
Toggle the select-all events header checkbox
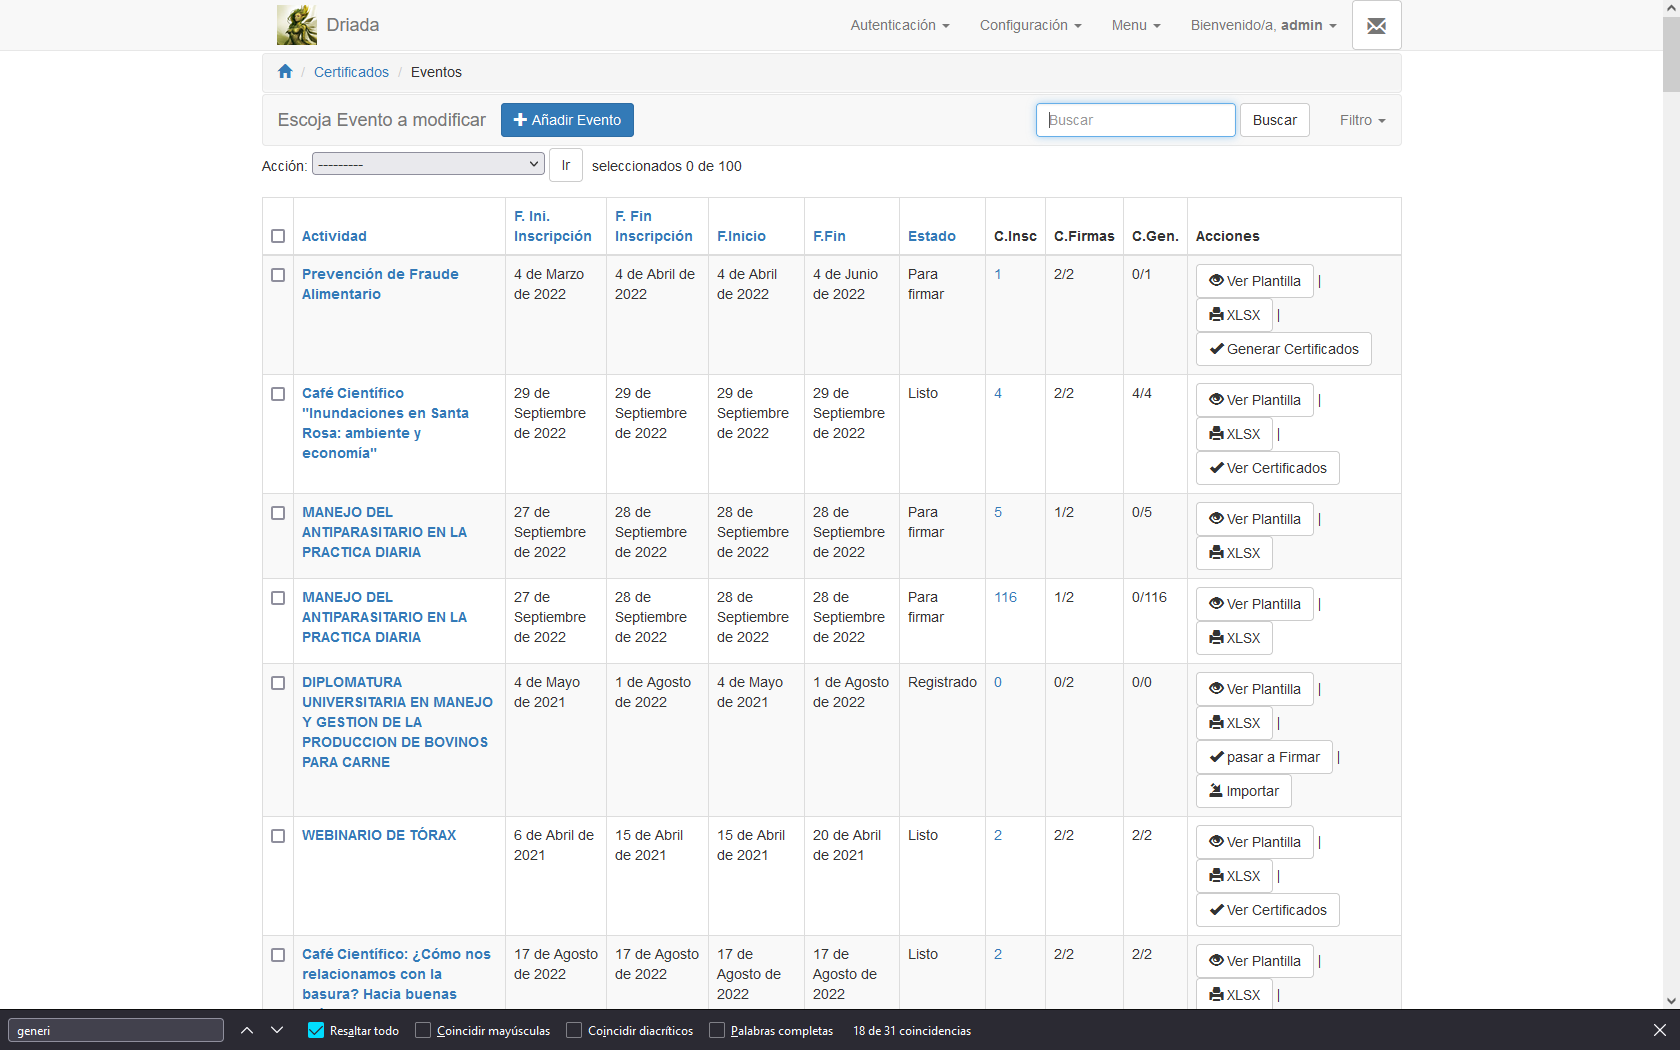278,236
